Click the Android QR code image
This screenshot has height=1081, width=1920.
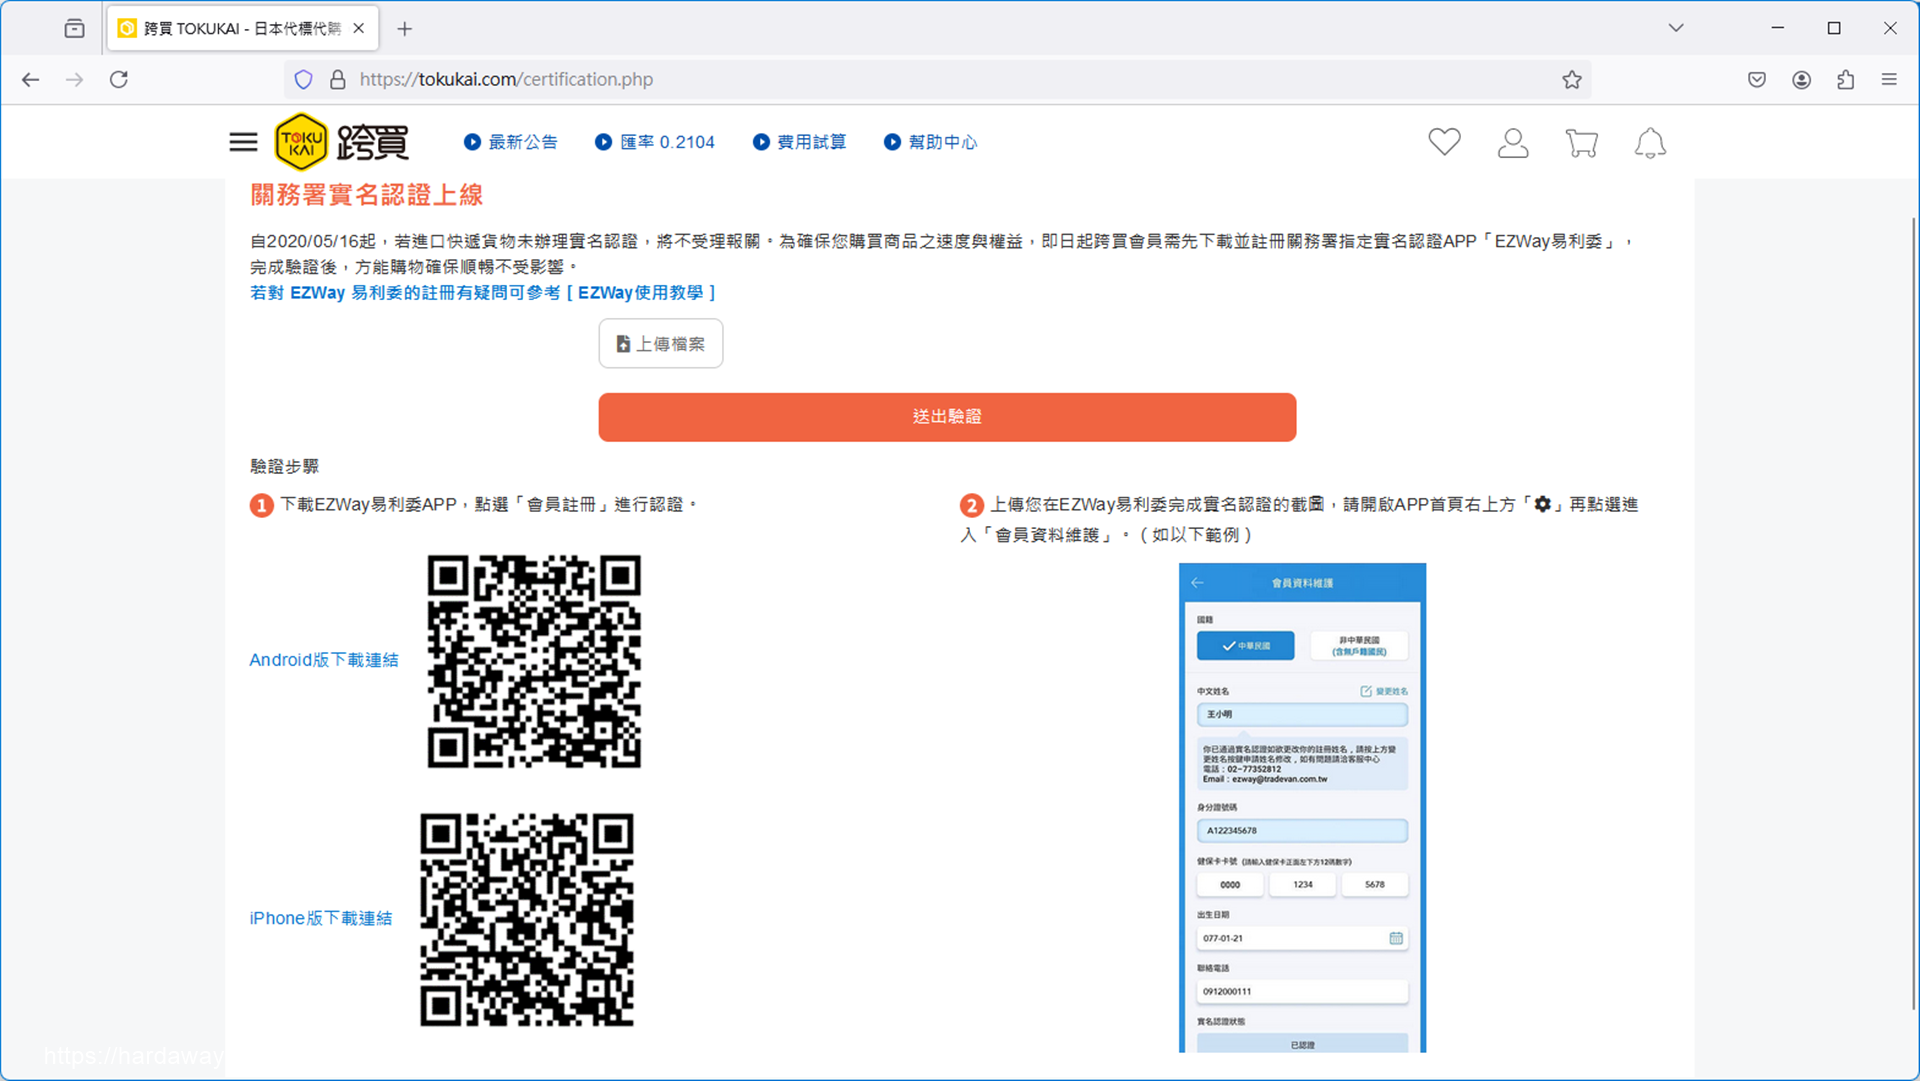[534, 662]
